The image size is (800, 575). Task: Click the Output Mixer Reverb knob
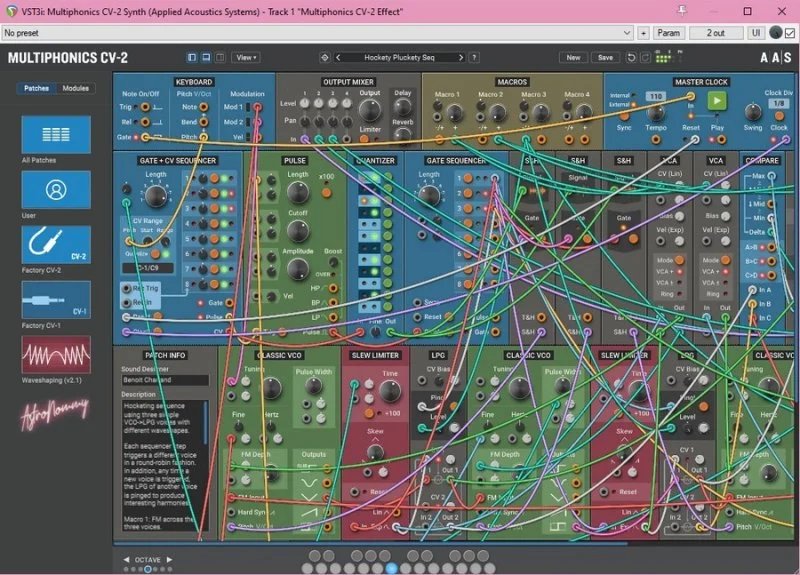(403, 135)
